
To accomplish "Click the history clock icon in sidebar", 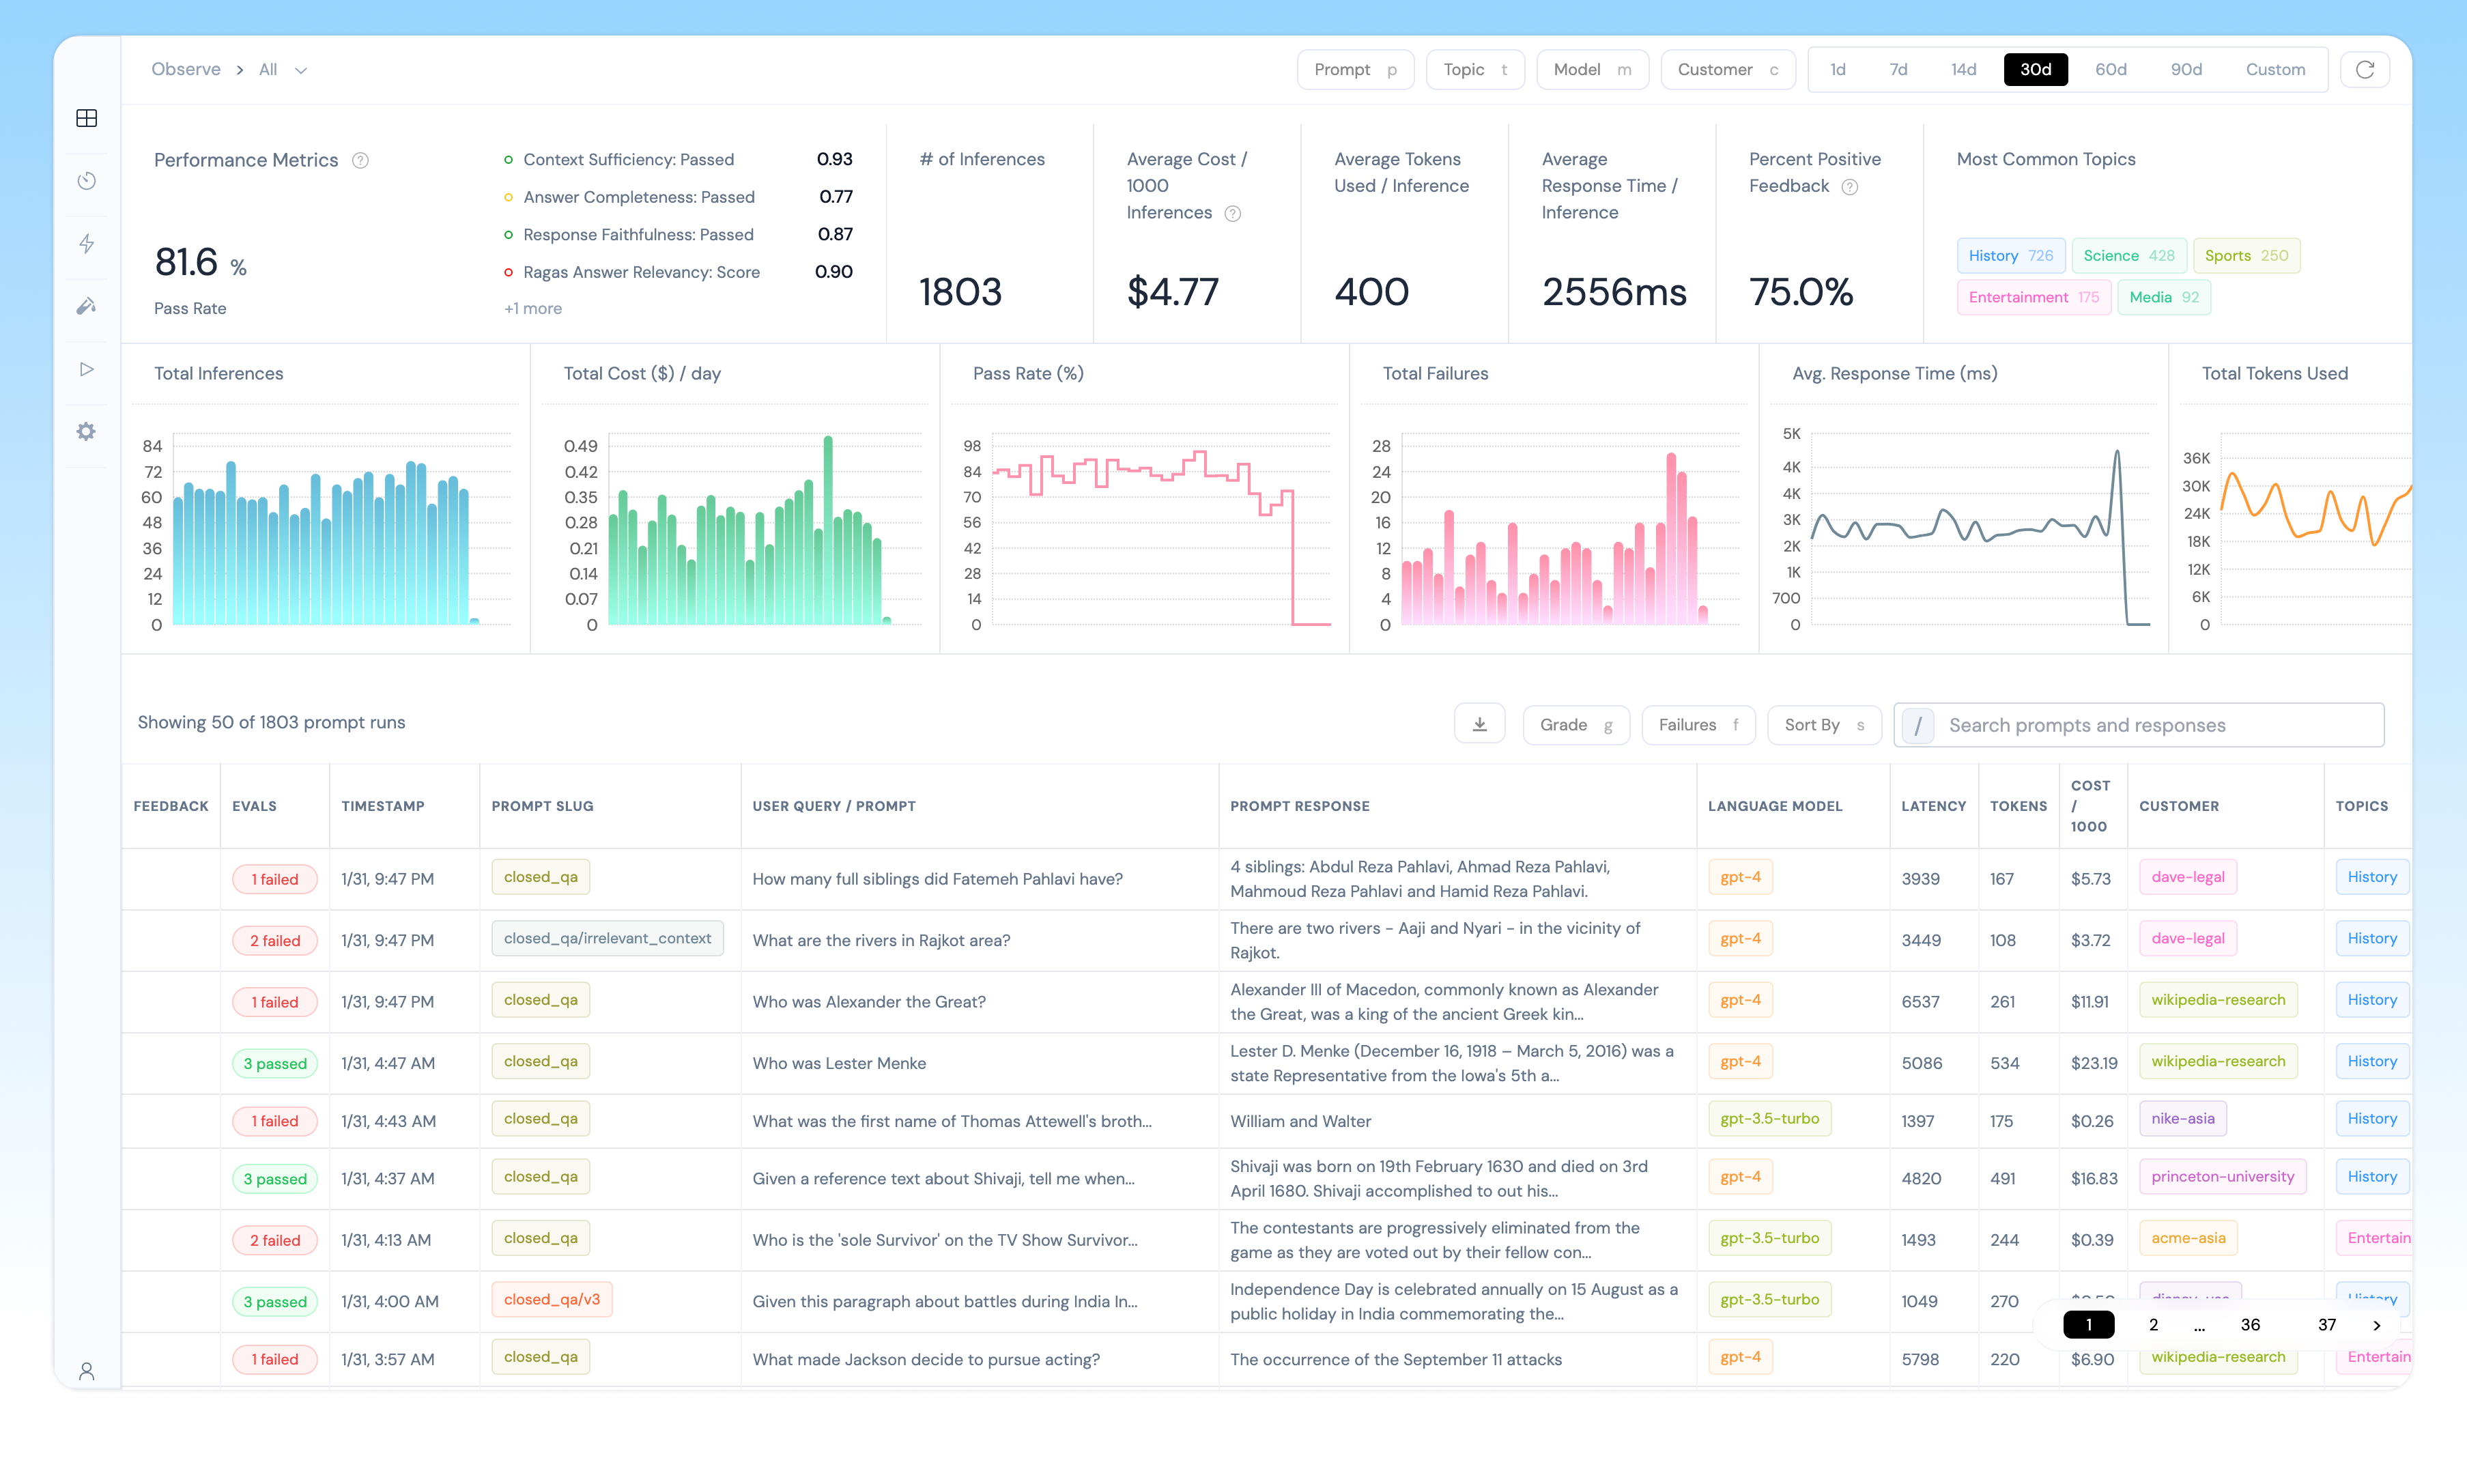I will tap(87, 181).
